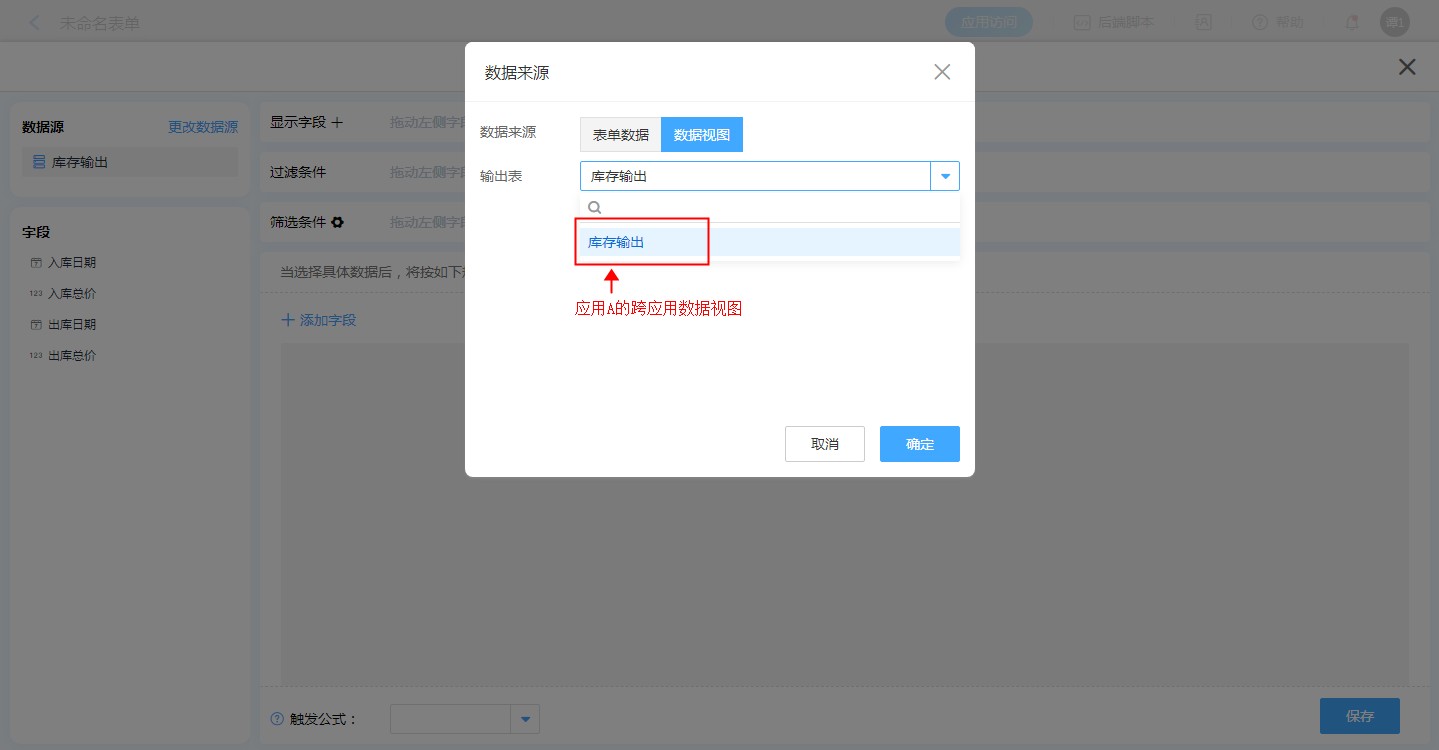Choose 库存输出 from the dropdown list
The image size is (1439, 750).
[616, 242]
